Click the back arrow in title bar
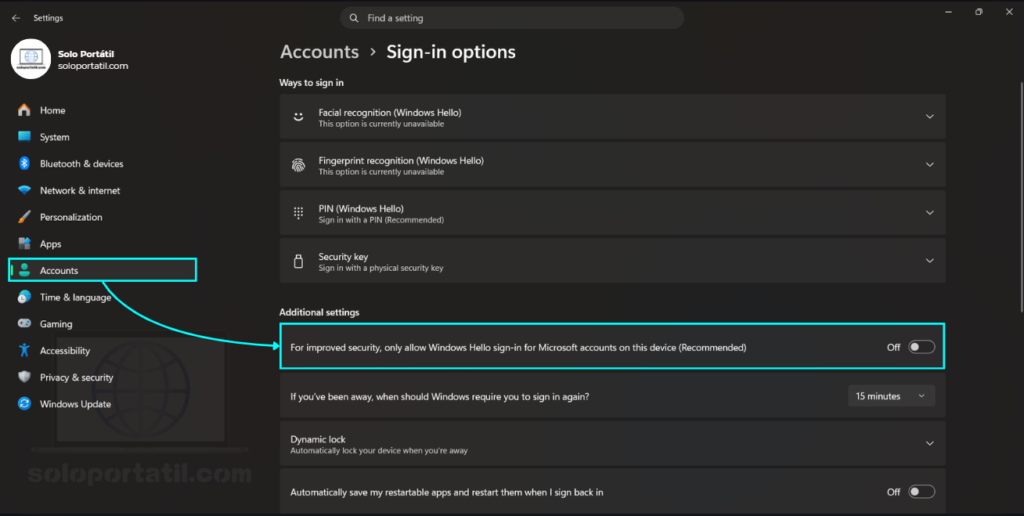 16,18
